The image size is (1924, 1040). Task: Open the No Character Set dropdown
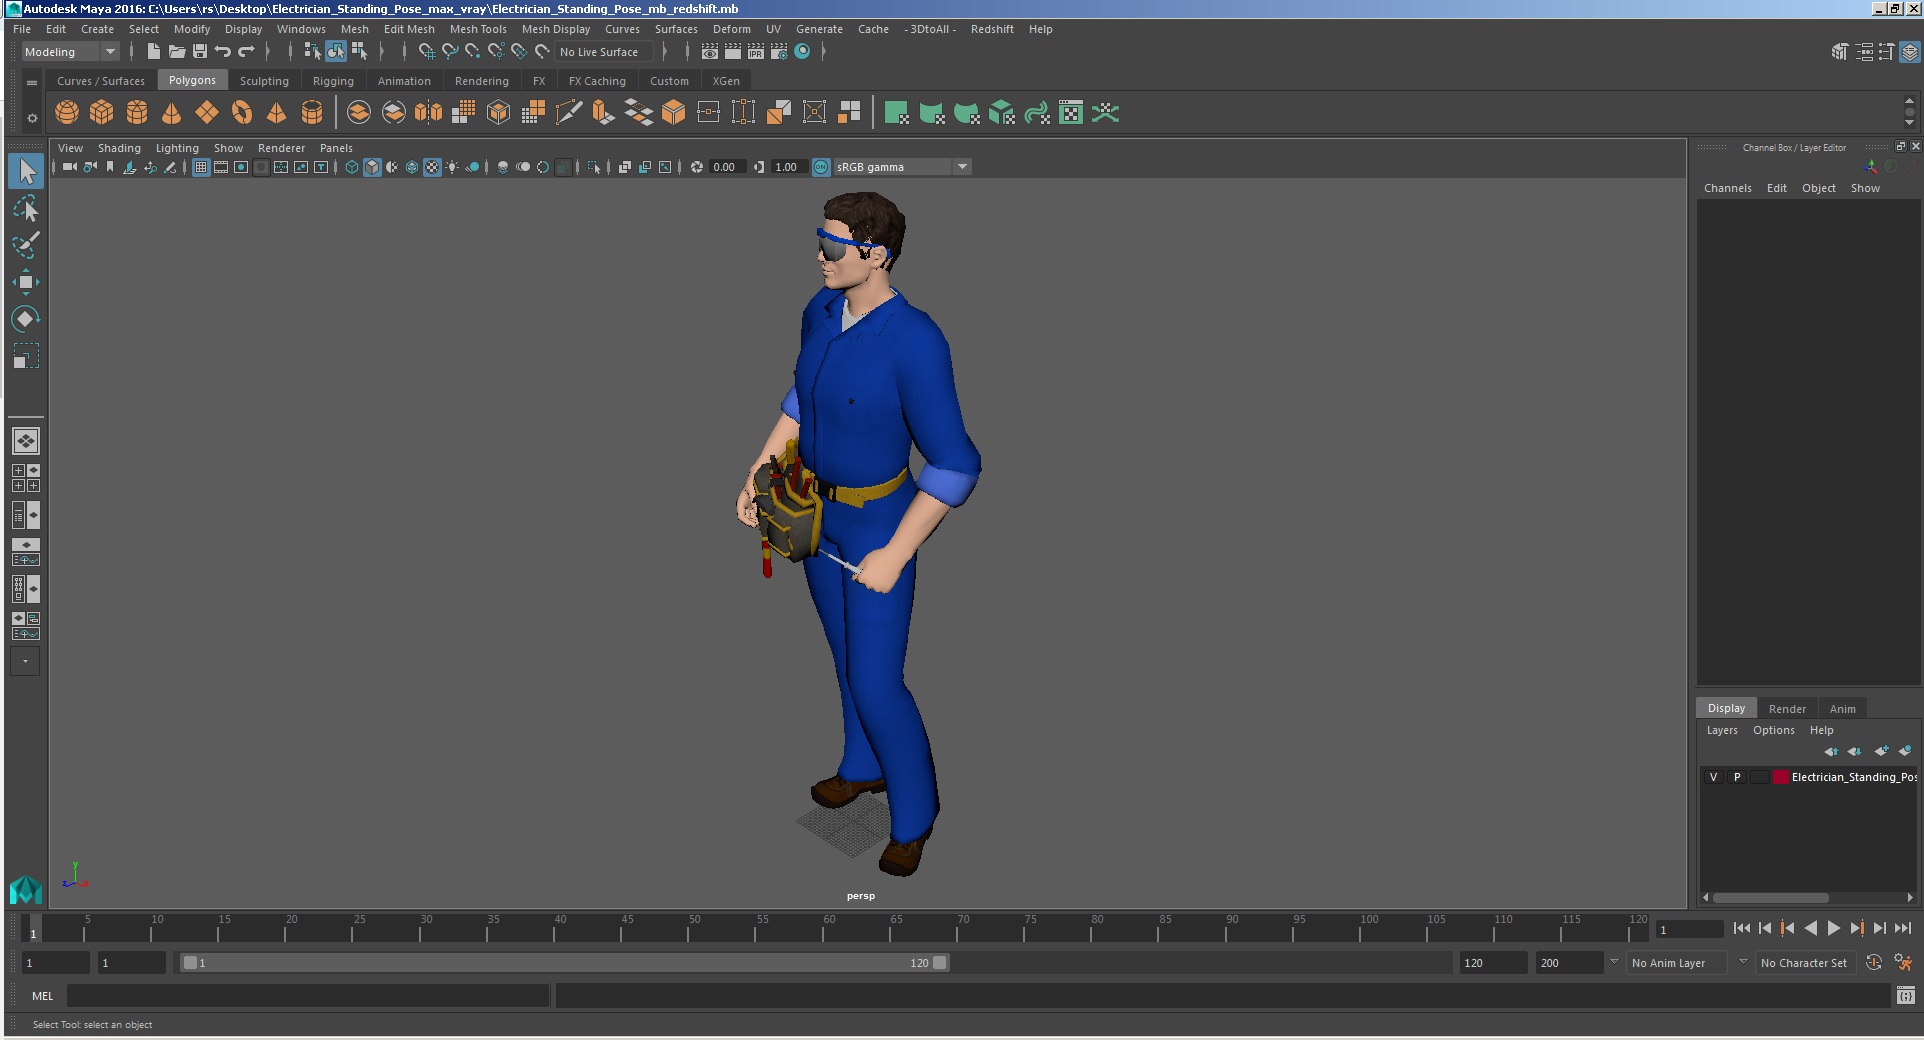tap(1808, 963)
